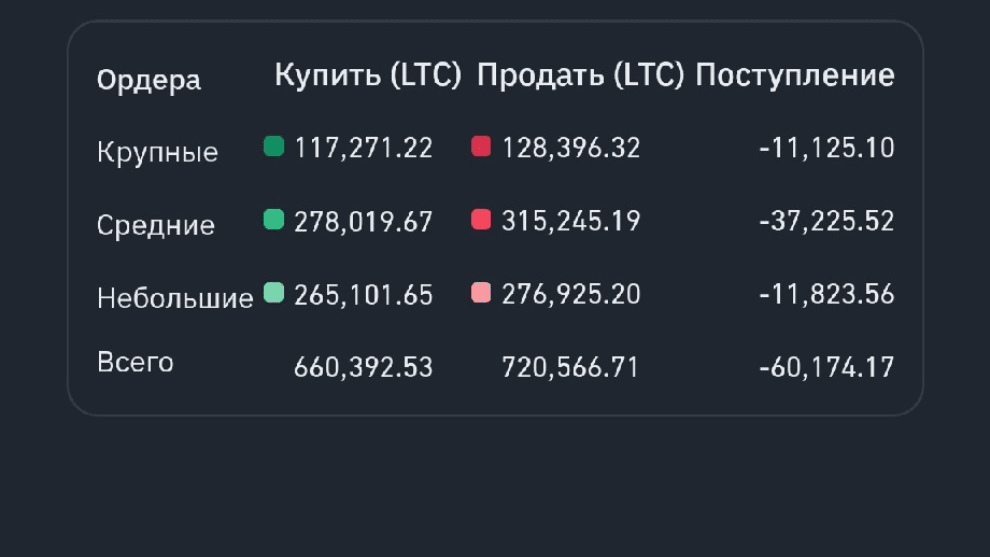Click total buy value 660,392.53
990x557 pixels.
(x=364, y=368)
